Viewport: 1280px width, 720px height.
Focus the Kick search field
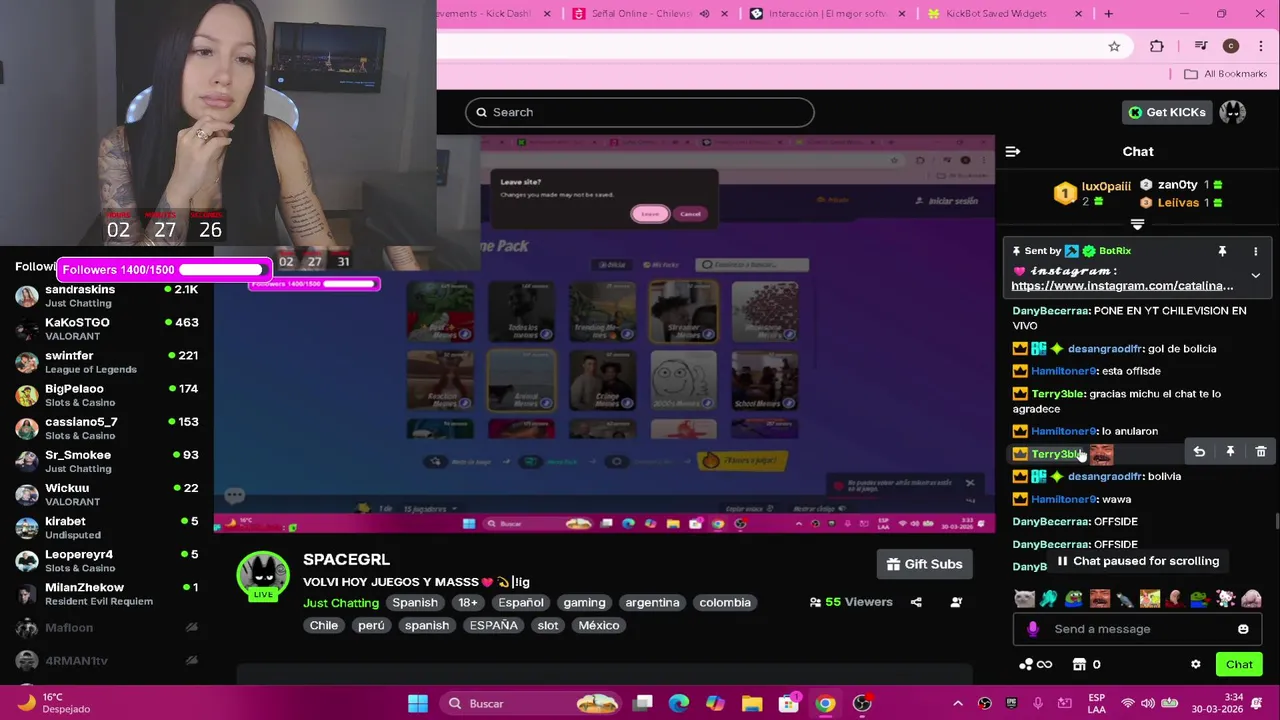pyautogui.click(x=639, y=112)
